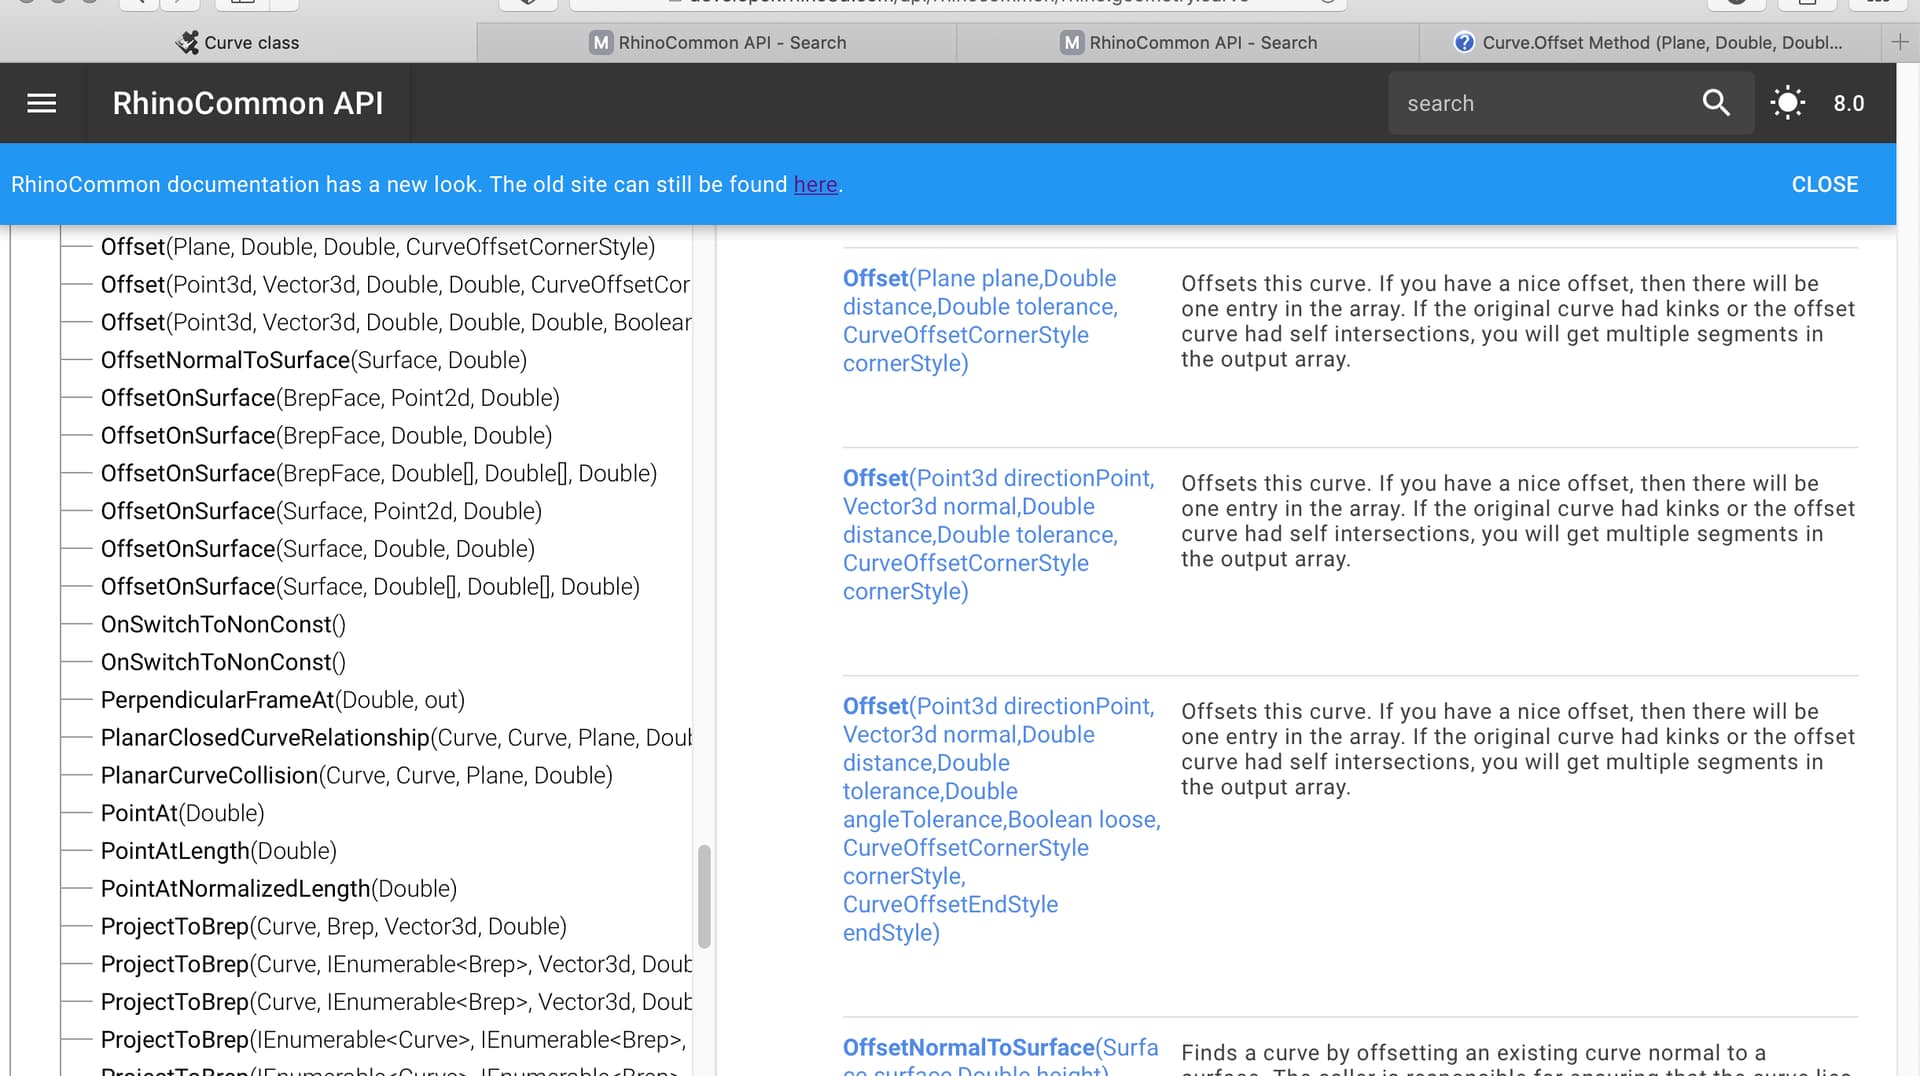
Task: Follow the 'here' link to old site
Action: (x=815, y=184)
